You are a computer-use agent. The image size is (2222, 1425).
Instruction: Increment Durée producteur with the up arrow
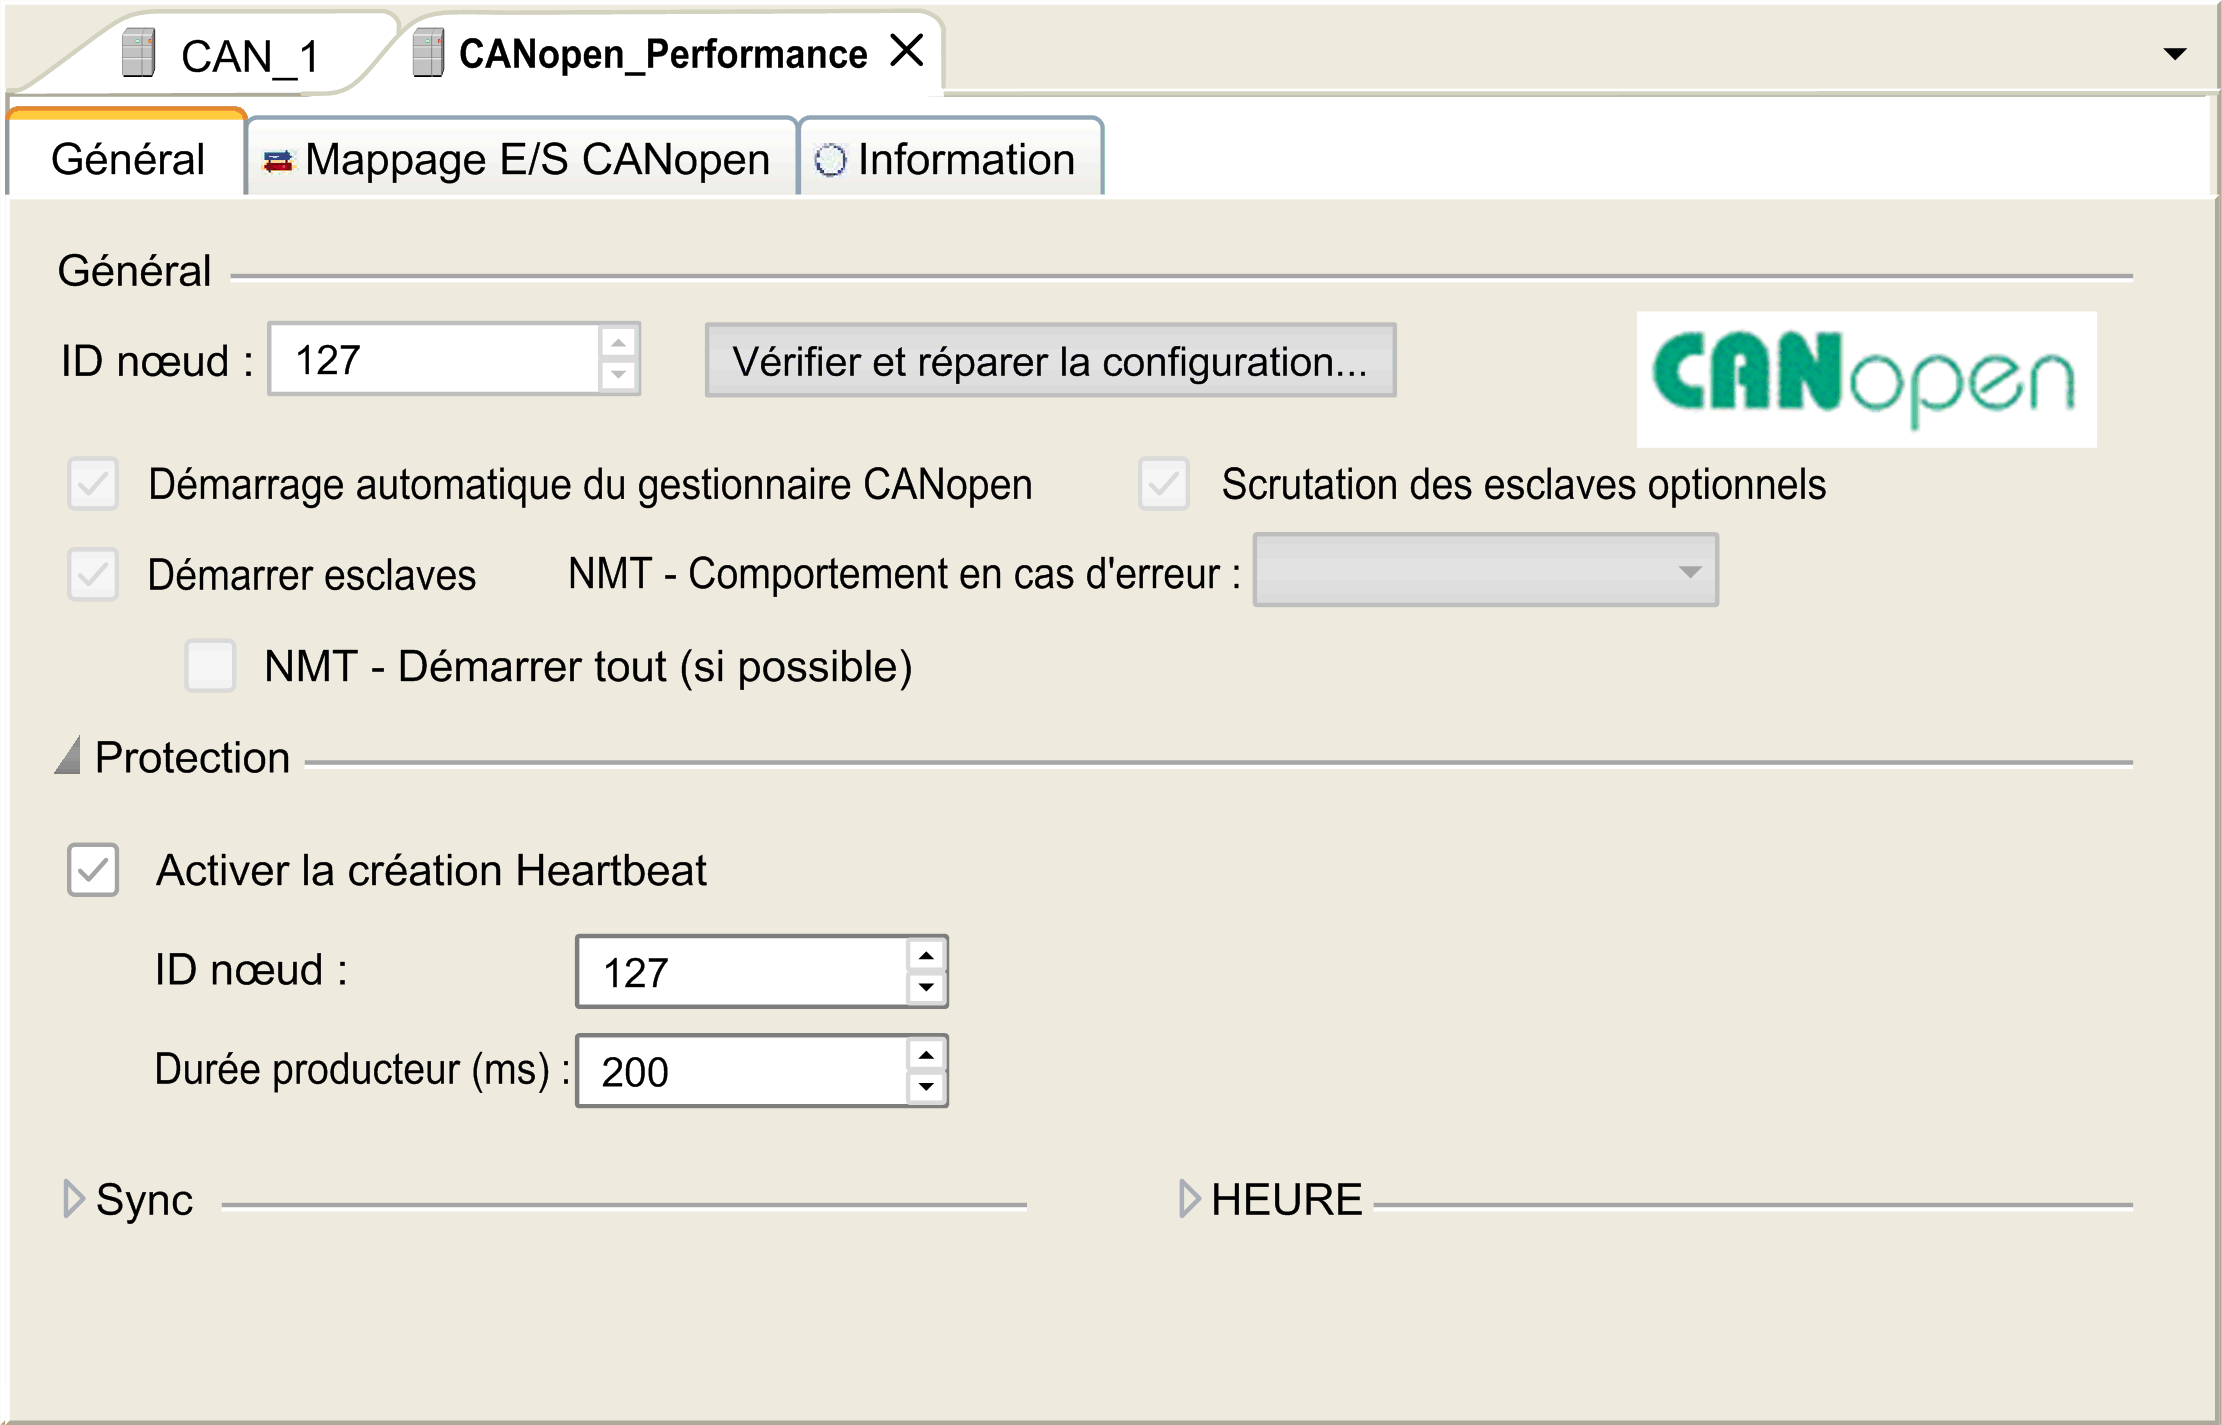926,1055
